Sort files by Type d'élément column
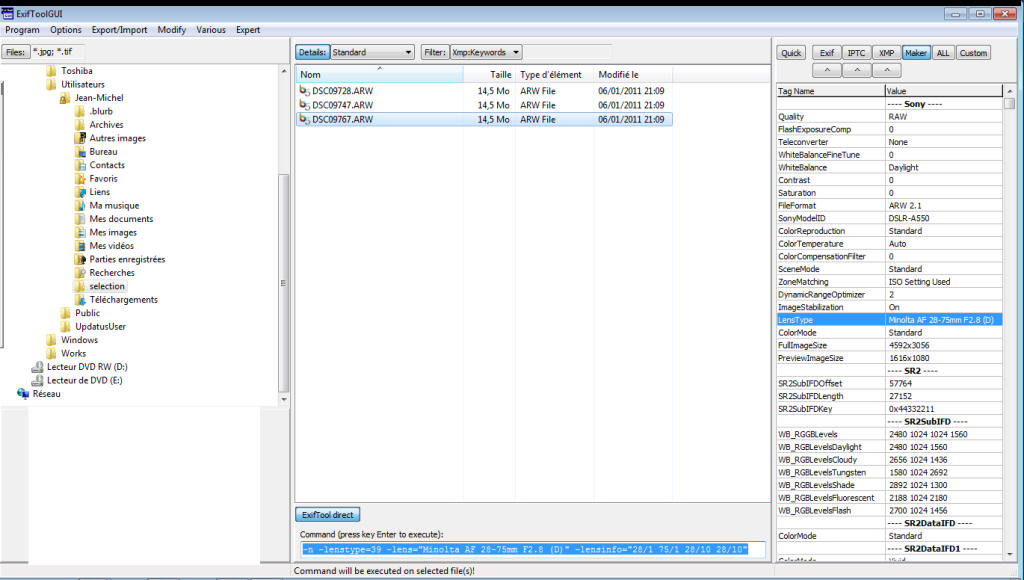This screenshot has height=580, width=1024. (554, 74)
